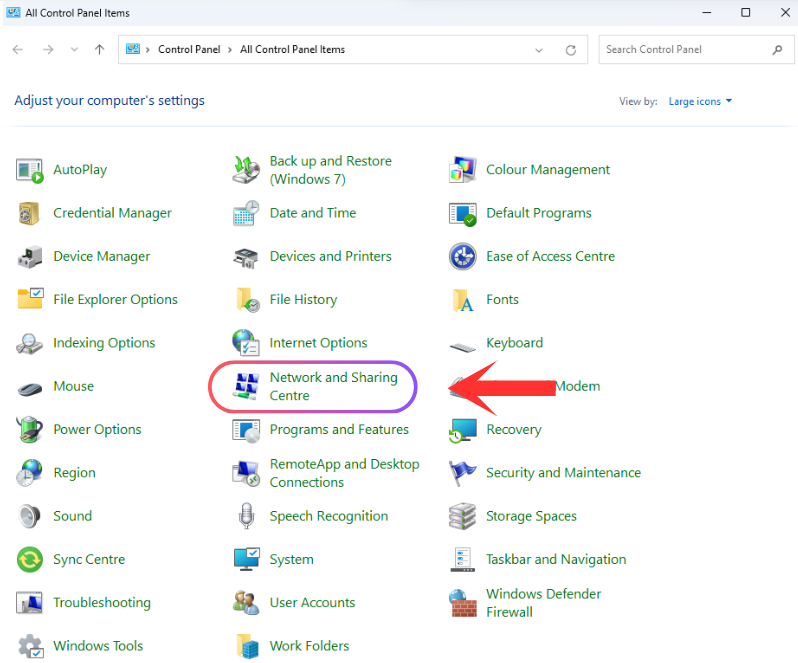Open the Windows Defender Firewall link

coord(544,603)
